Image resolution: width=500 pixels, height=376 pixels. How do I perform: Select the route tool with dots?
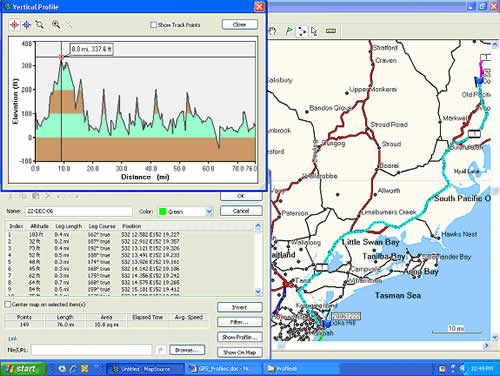click(x=302, y=31)
